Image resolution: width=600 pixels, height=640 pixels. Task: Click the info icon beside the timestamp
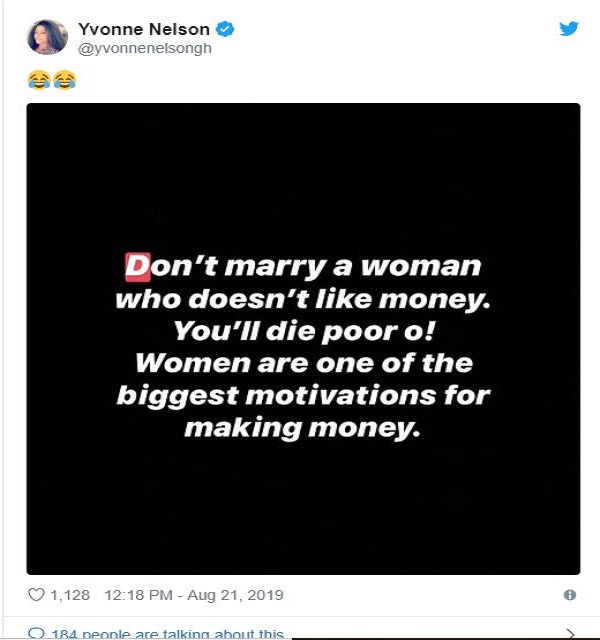(x=570, y=595)
